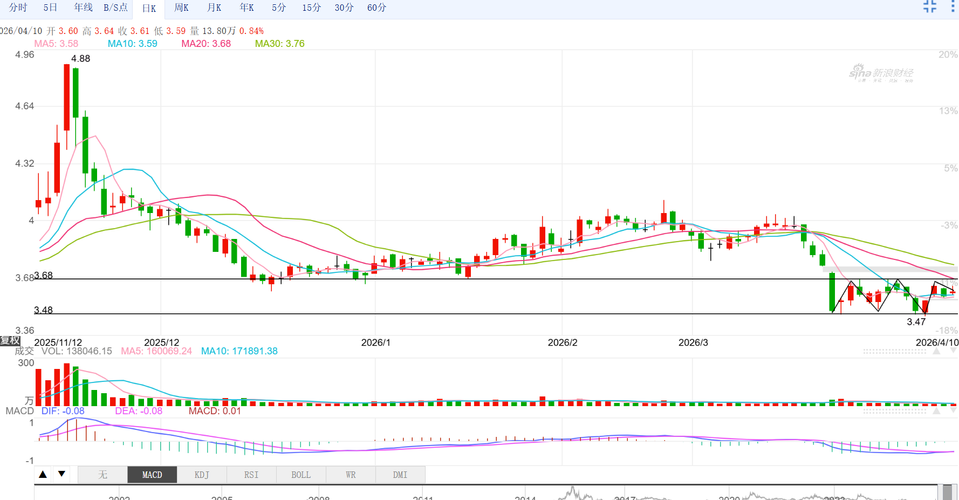
Task: Click the 2026/4/10 end date label
Action: click(x=936, y=342)
